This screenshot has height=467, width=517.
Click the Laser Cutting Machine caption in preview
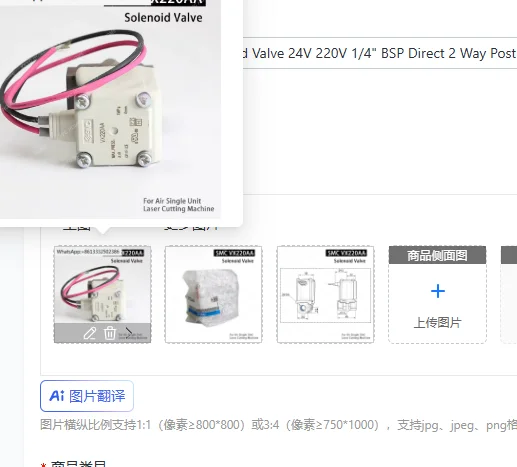click(179, 209)
